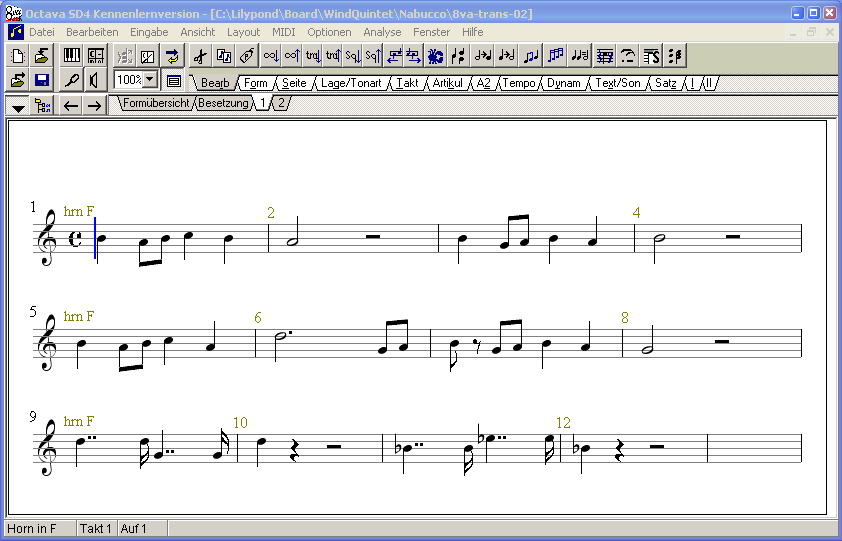842x541 pixels.
Task: Open the Fenster menu
Action: pos(431,32)
